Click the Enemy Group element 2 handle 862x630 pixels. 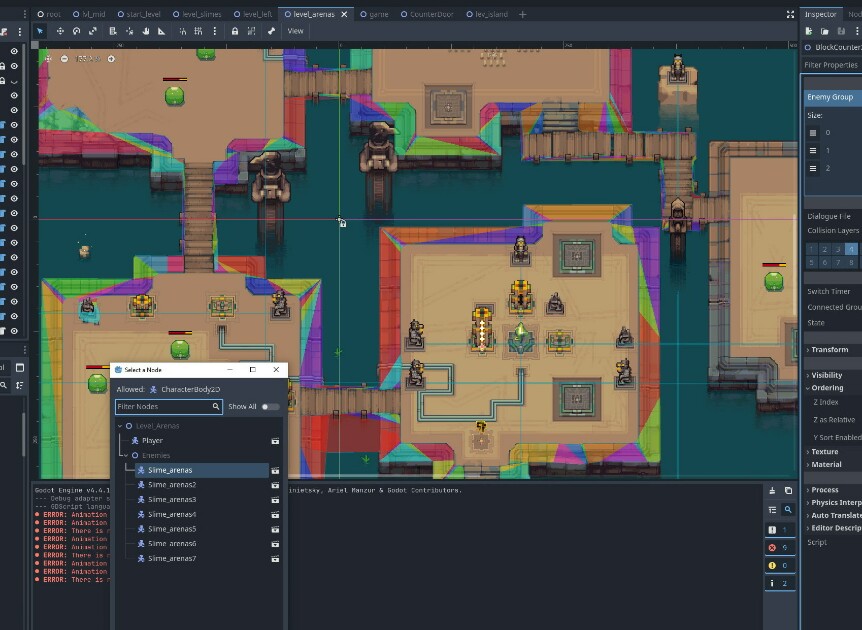(x=813, y=168)
